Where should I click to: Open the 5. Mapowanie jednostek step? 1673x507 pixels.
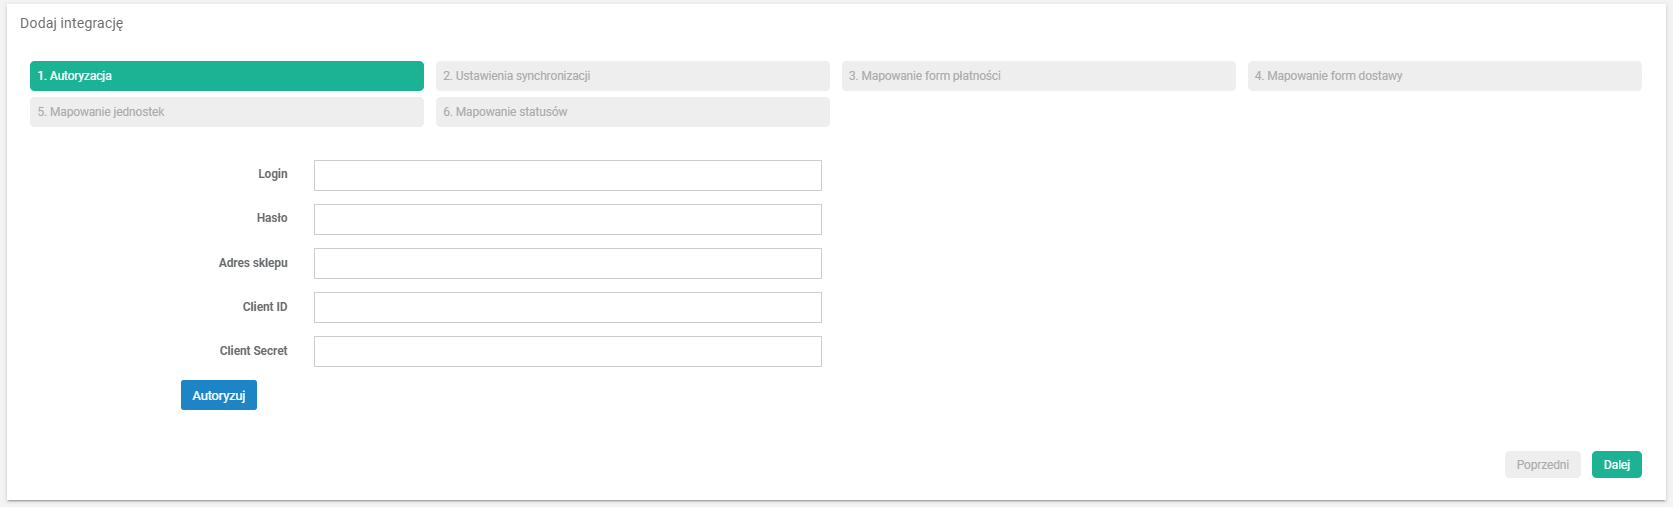227,112
